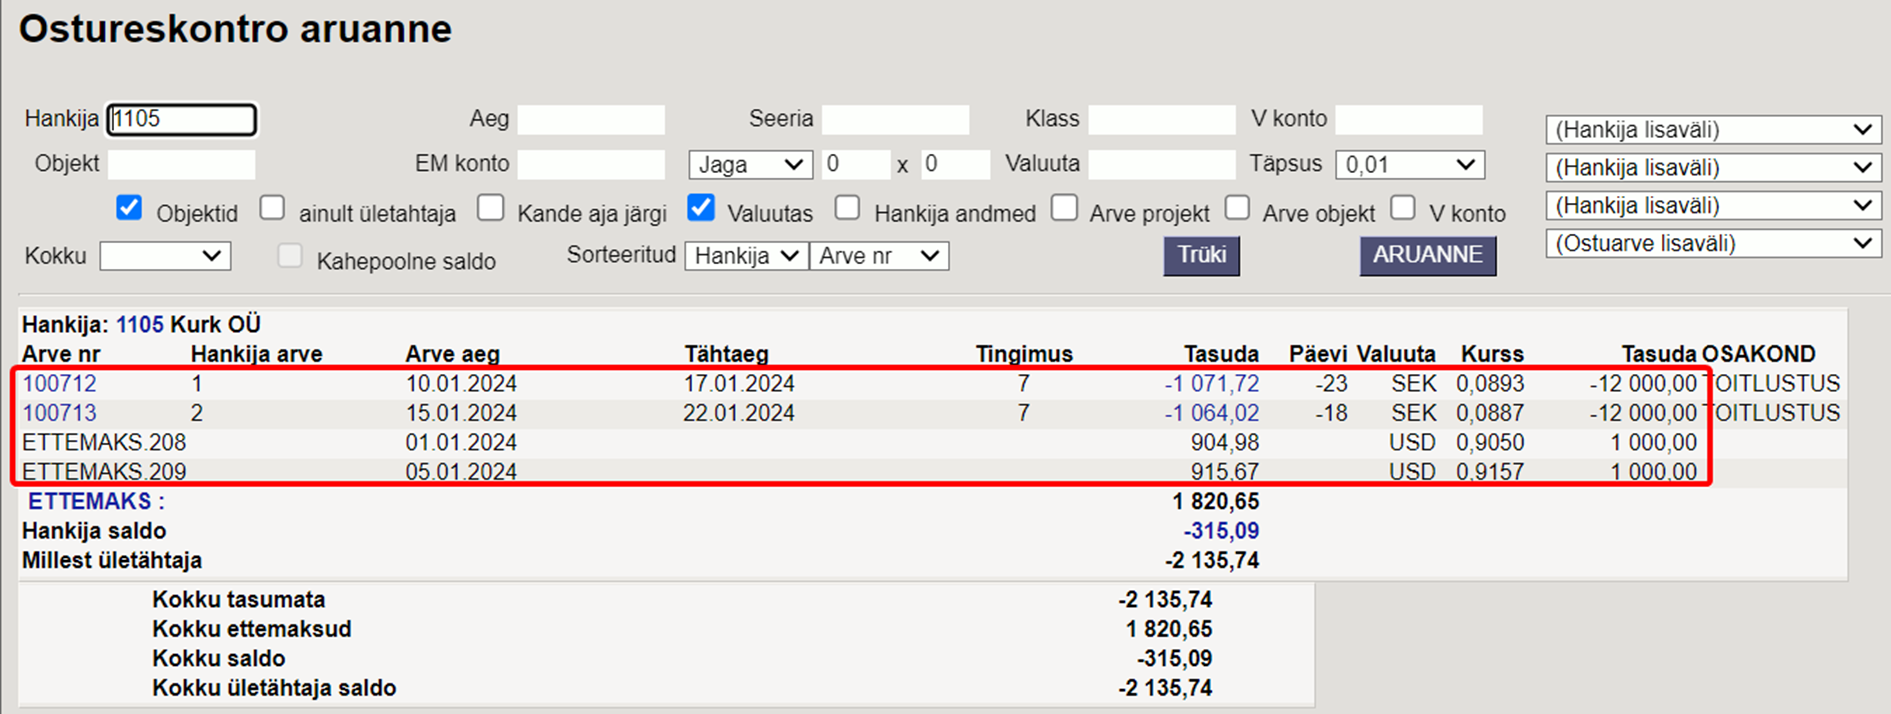Check the Hankija andmed option
The height and width of the screenshot is (714, 1891).
(x=847, y=208)
